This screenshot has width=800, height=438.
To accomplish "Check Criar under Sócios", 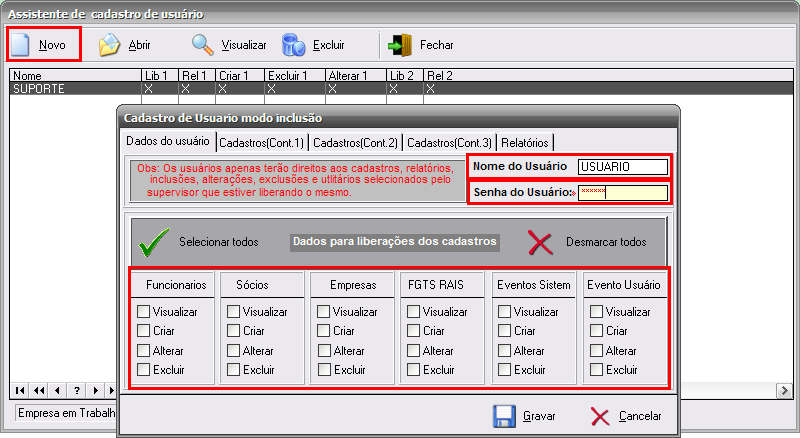I will 233,331.
